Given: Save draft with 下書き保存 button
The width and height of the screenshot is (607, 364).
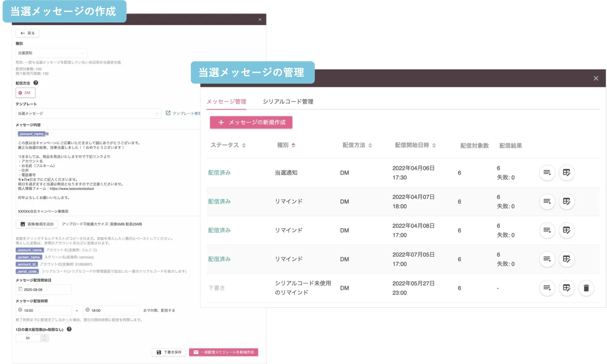Looking at the screenshot, I should [169, 352].
